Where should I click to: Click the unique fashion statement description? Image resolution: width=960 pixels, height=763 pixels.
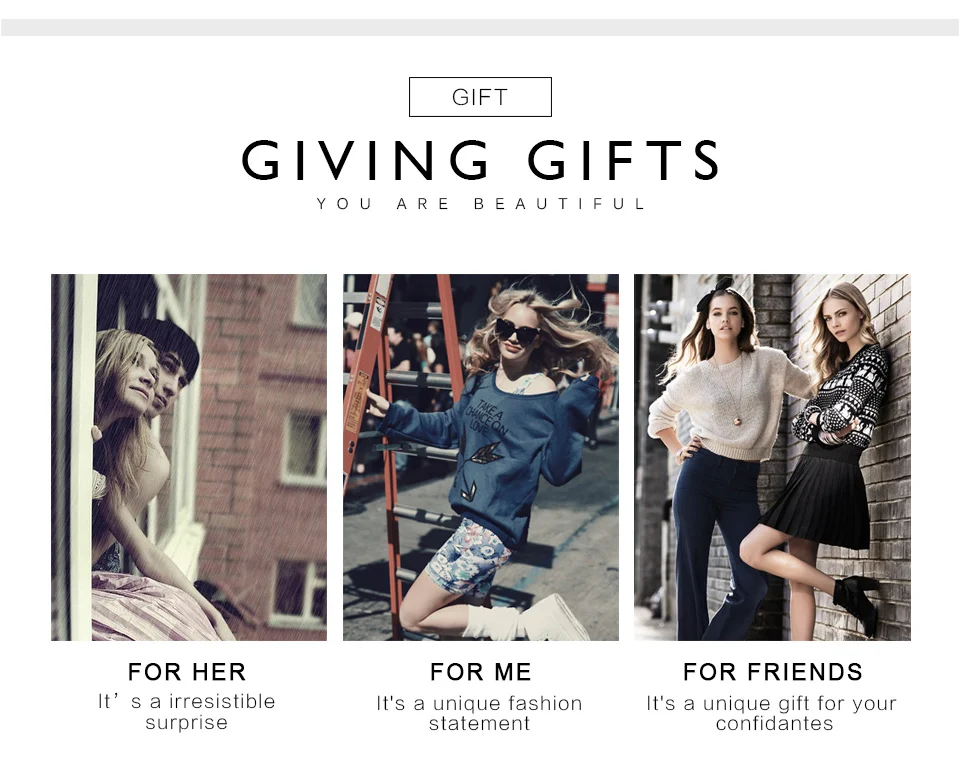479,713
